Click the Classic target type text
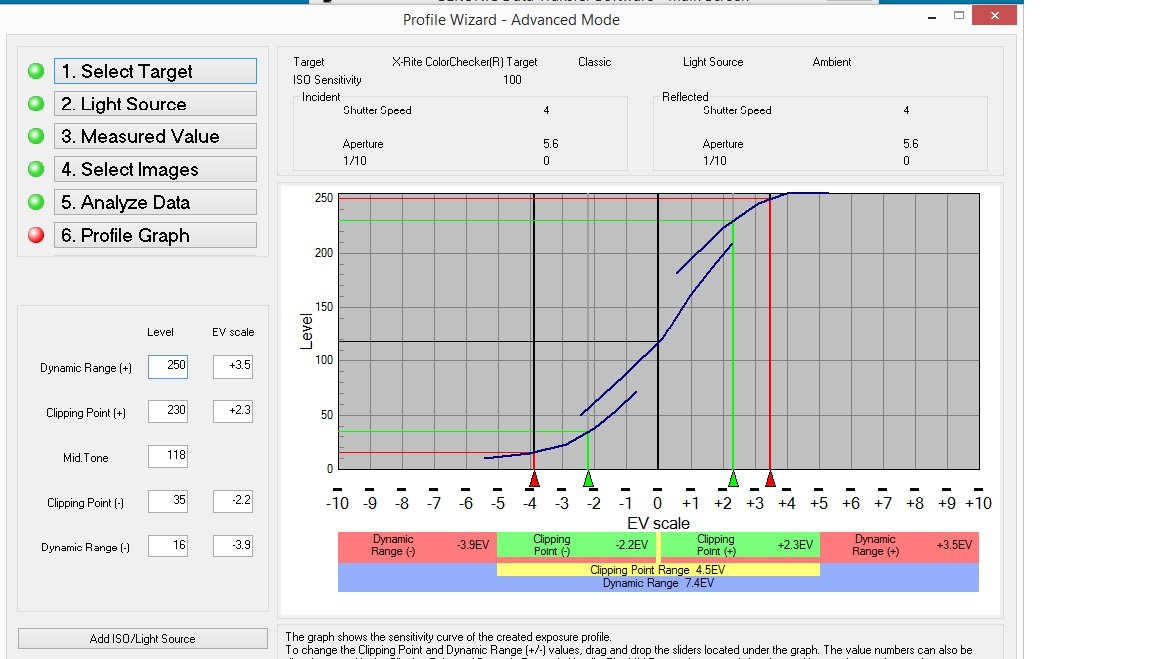The image size is (1152, 659). click(594, 62)
